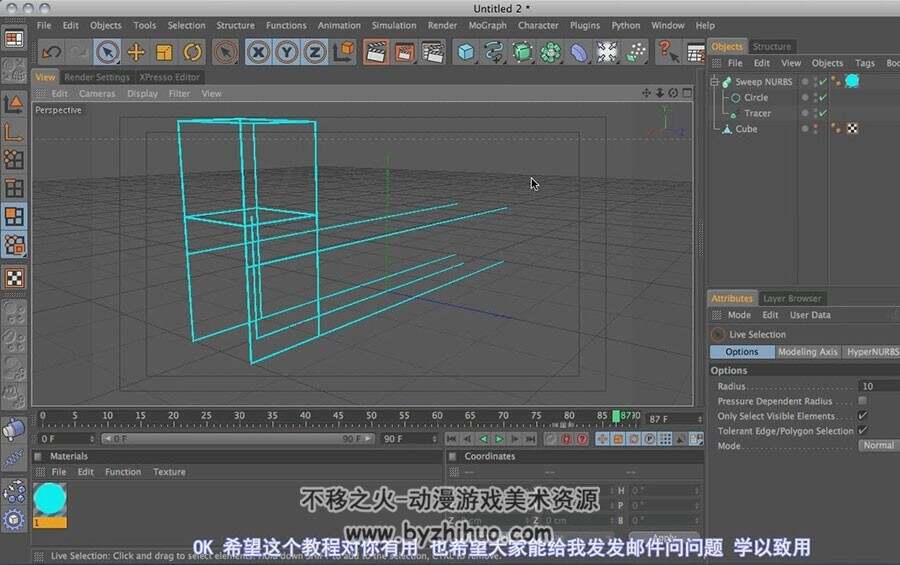
Task: Open User Data menu in Attributes
Action: tap(810, 315)
